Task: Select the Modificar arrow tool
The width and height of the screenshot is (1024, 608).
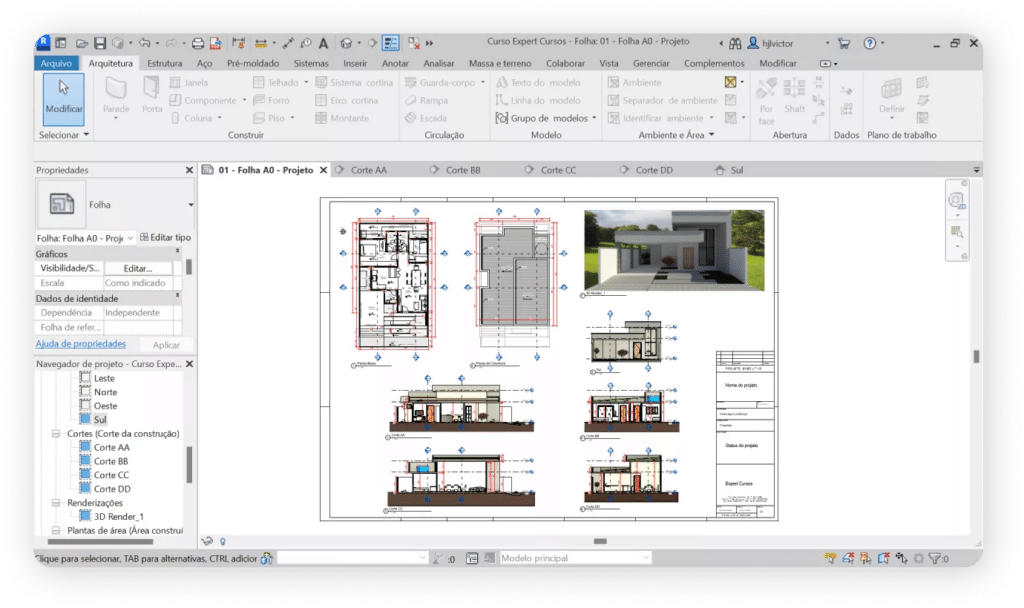Action: point(64,97)
